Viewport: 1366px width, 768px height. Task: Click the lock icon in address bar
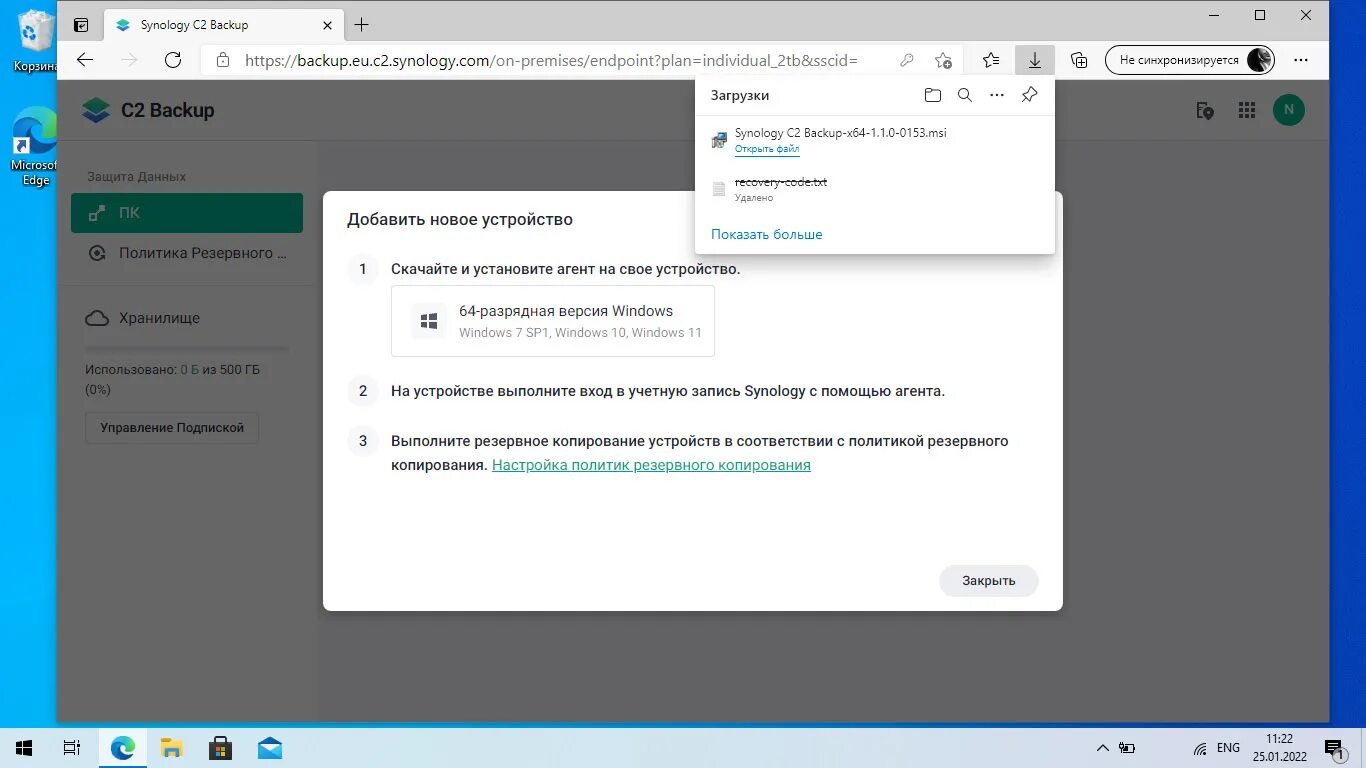(223, 60)
